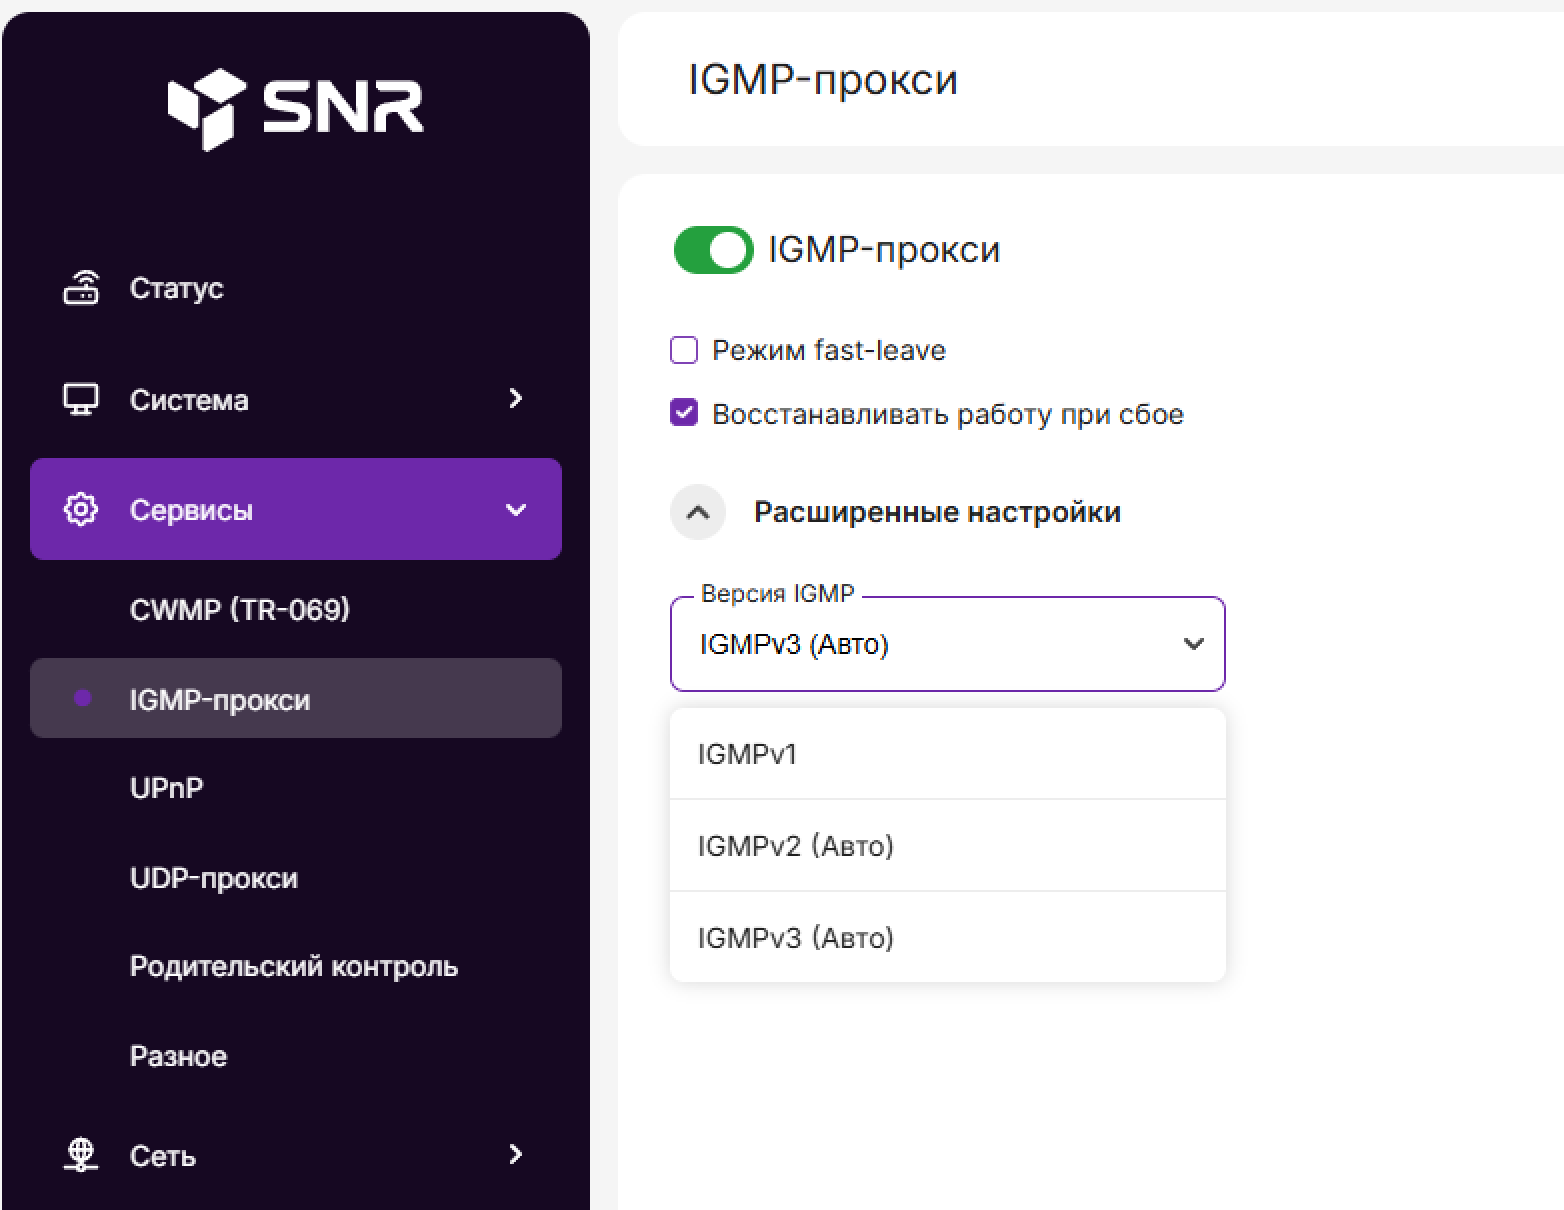Click the Система menu label
Image resolution: width=1564 pixels, height=1210 pixels.
[189, 400]
